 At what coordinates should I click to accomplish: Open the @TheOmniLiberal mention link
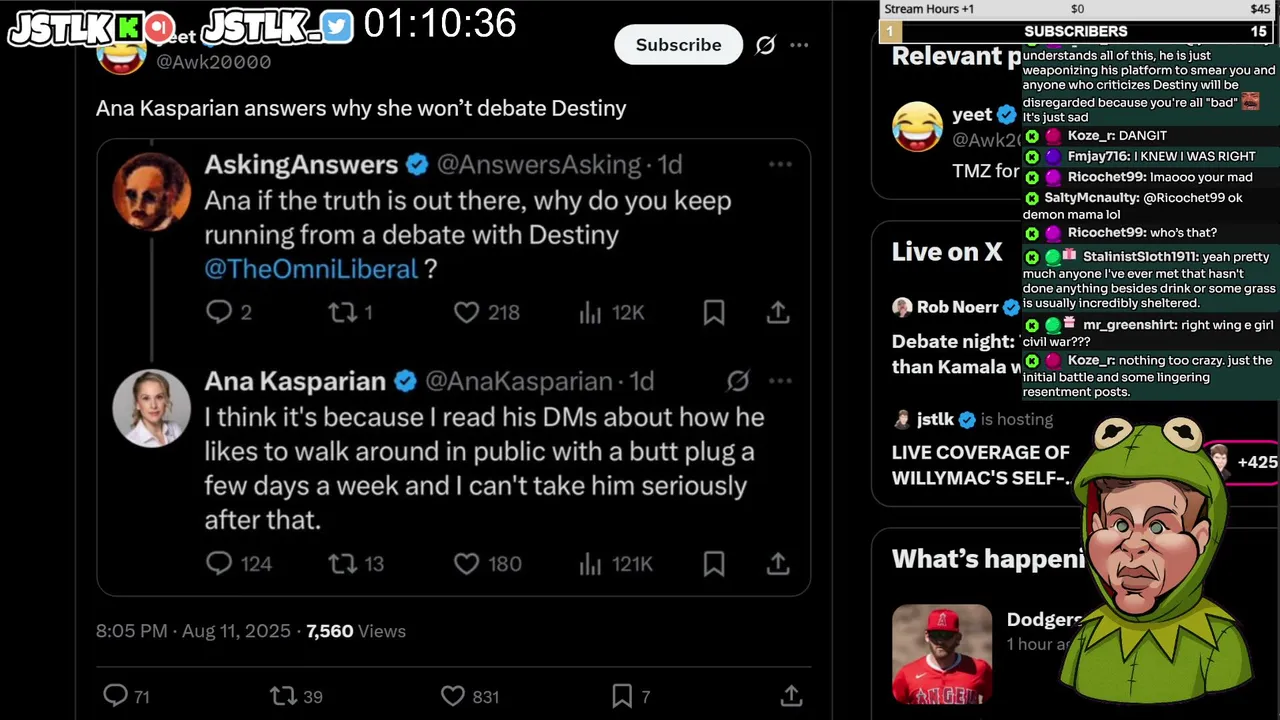(x=311, y=269)
